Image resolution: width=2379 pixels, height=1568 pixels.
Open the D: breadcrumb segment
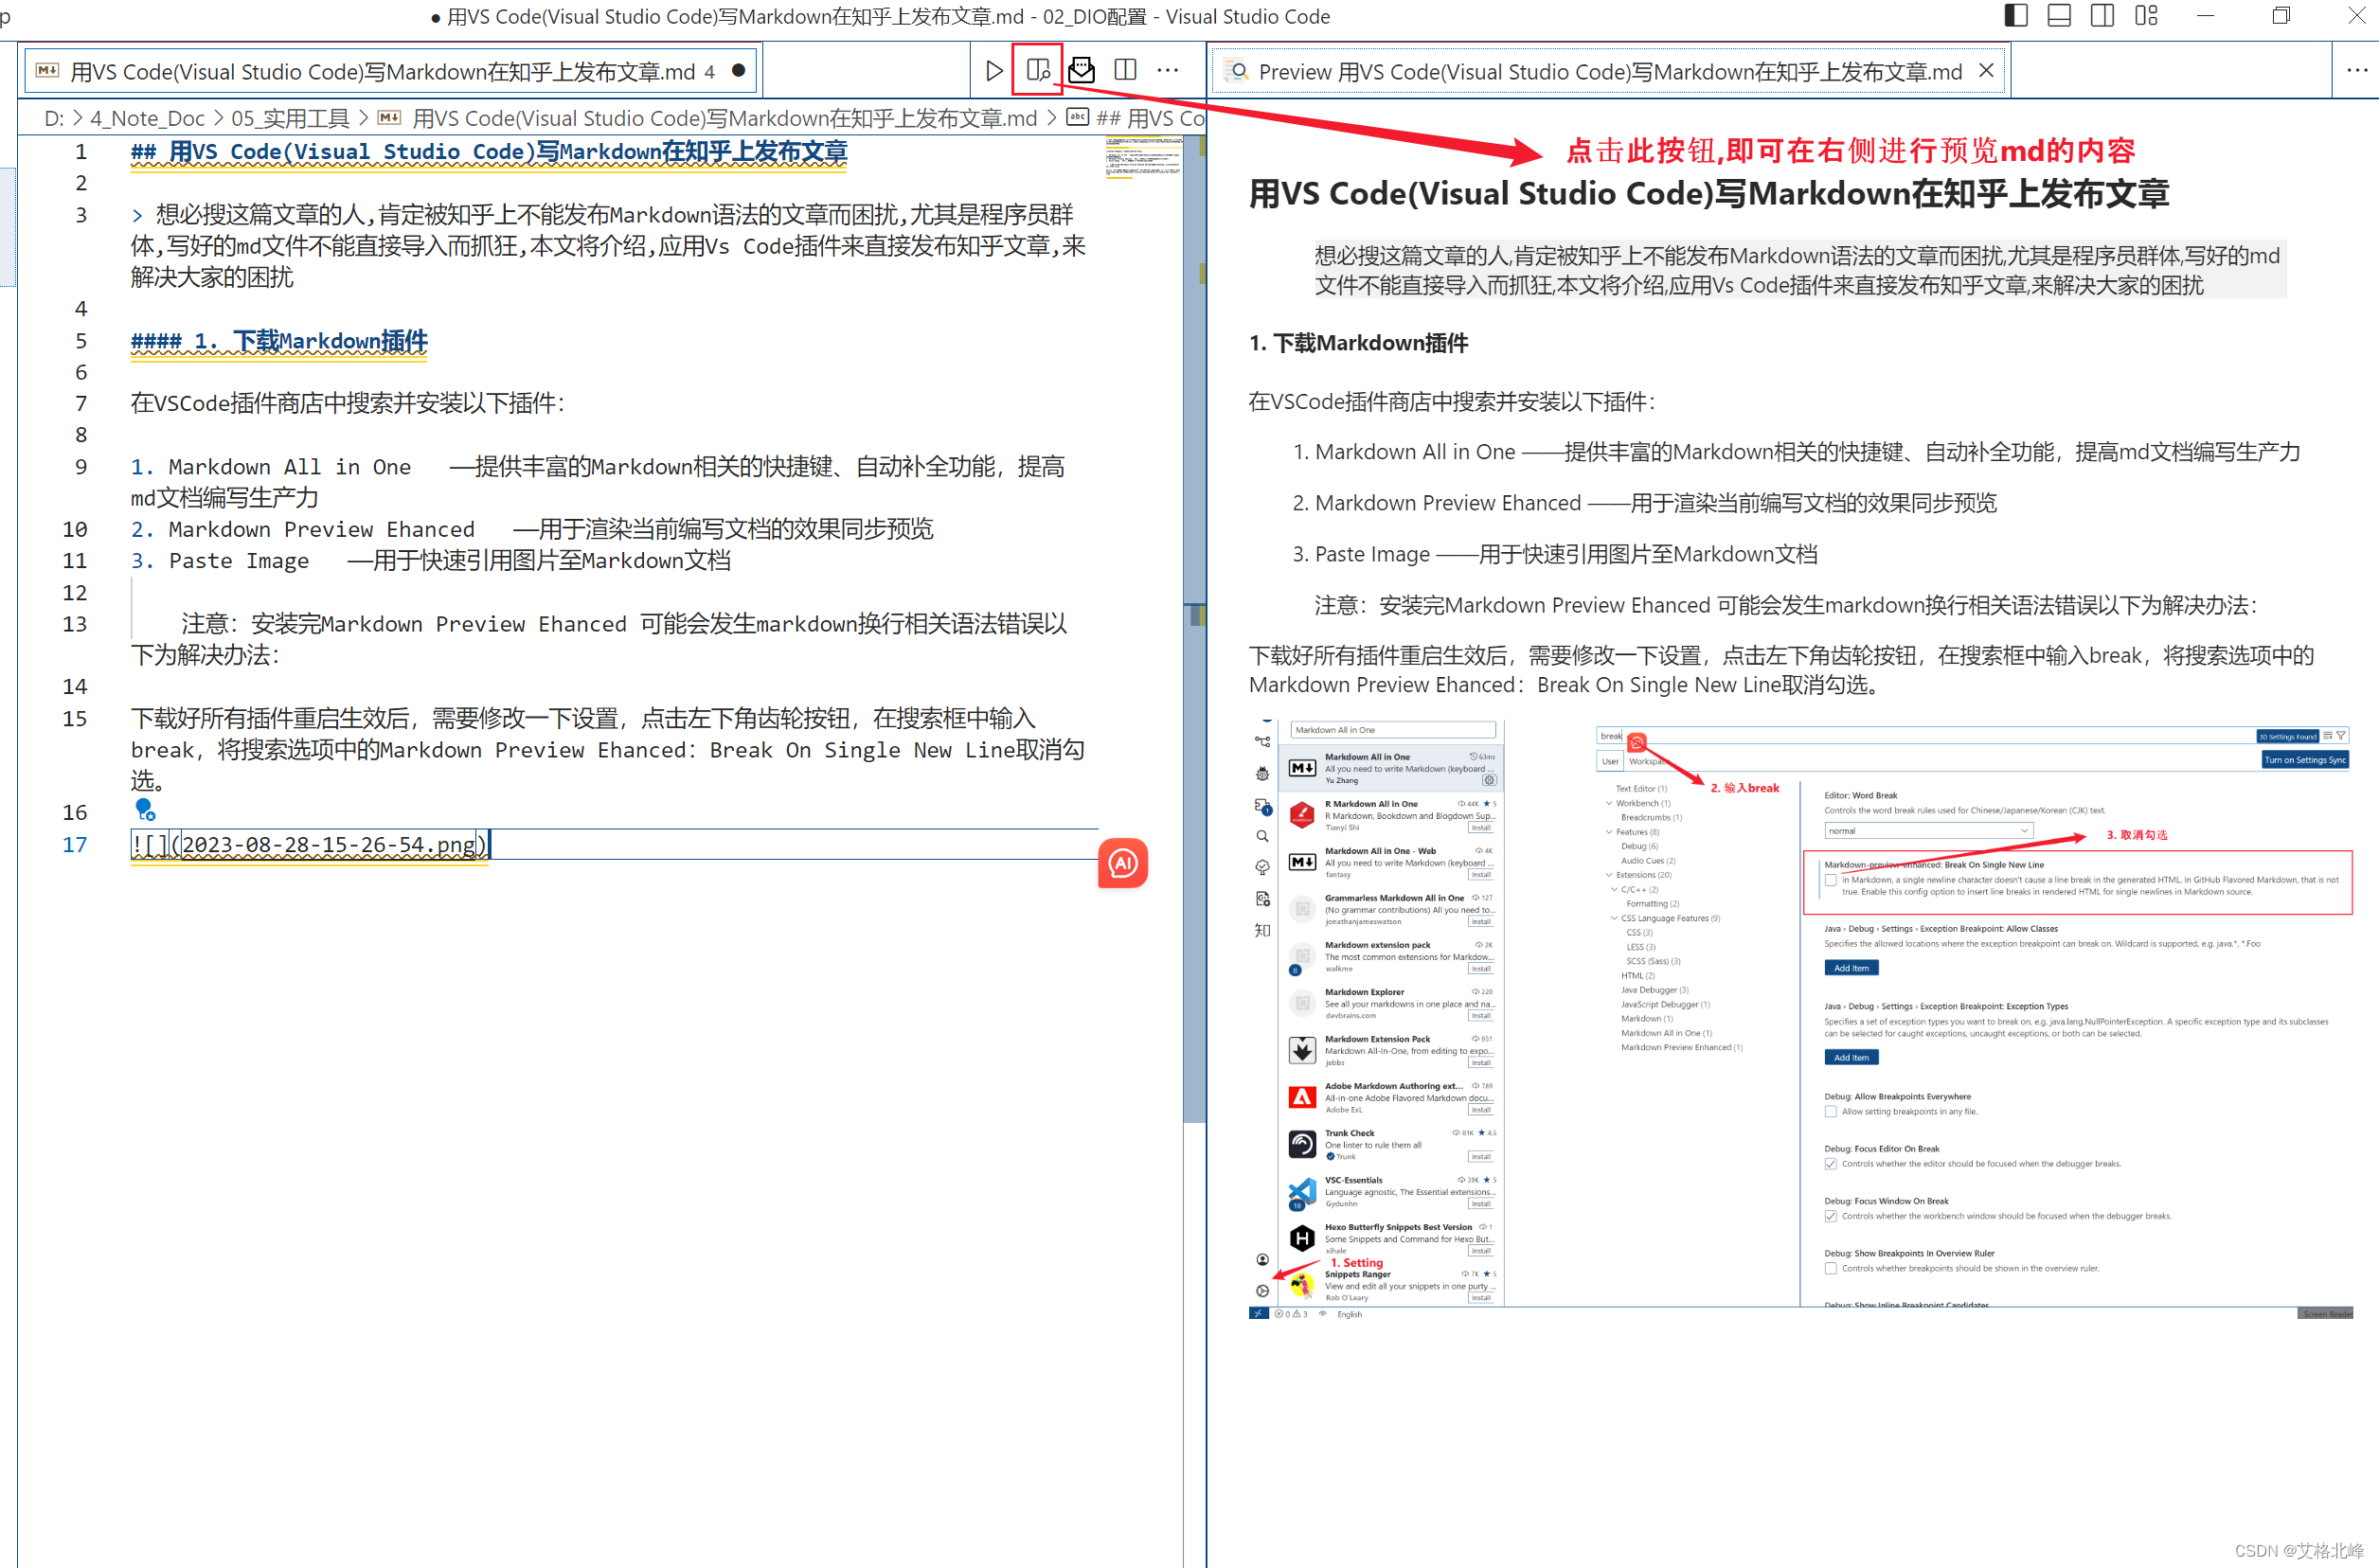[x=54, y=118]
